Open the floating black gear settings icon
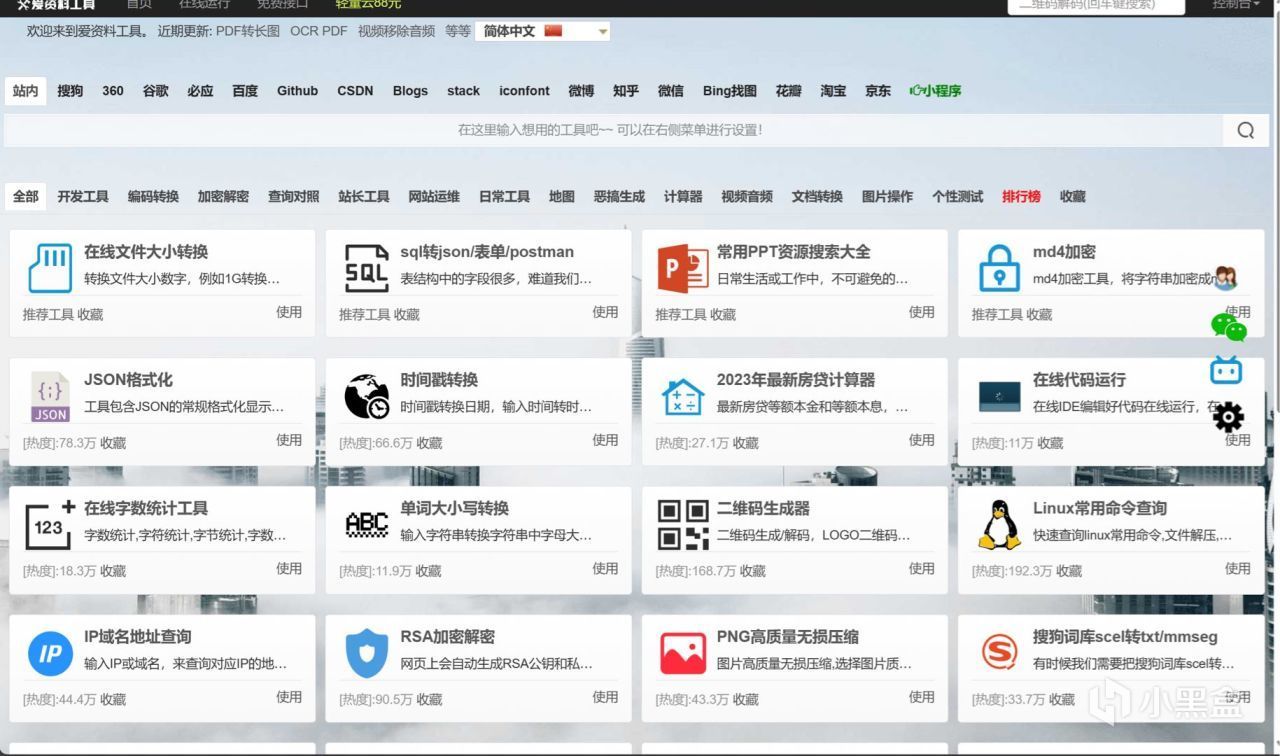The image size is (1280, 756). 1228,416
